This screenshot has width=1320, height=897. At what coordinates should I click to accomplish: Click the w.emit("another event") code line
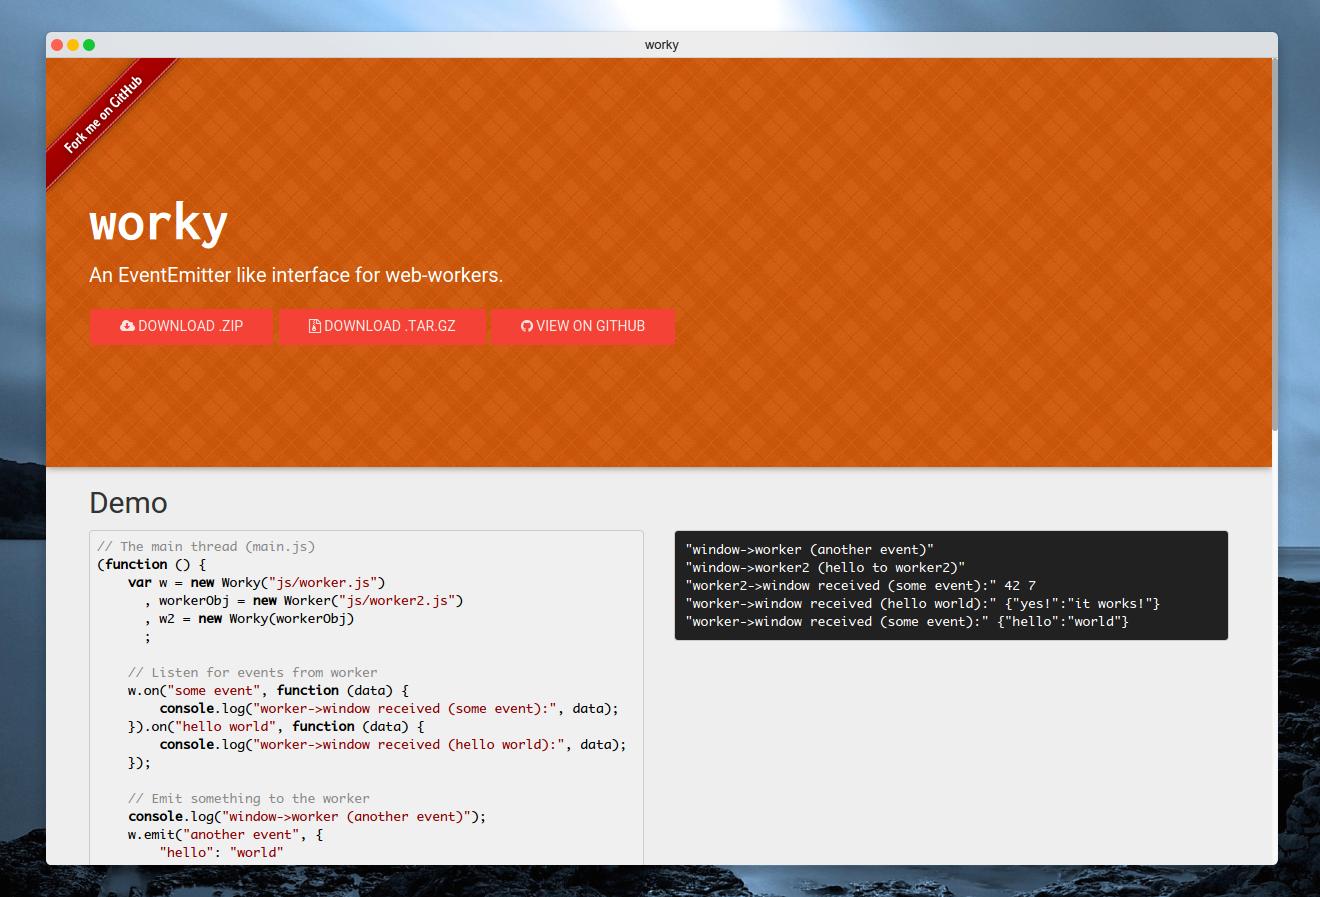click(x=225, y=834)
